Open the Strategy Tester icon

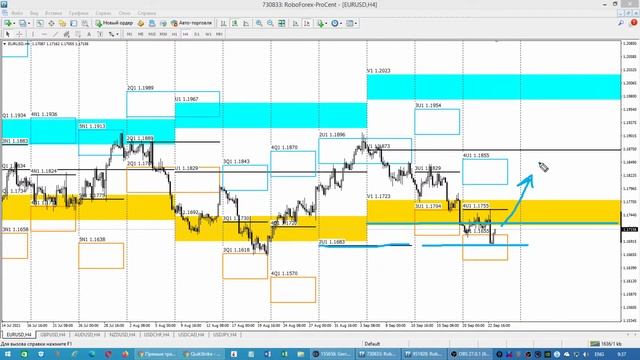pyautogui.click(x=85, y=23)
